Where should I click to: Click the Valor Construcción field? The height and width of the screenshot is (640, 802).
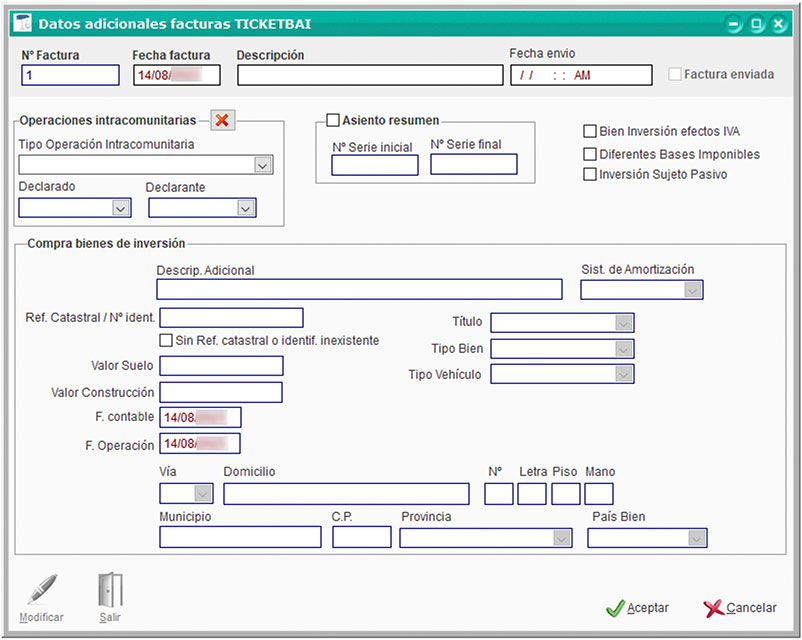coord(221,392)
